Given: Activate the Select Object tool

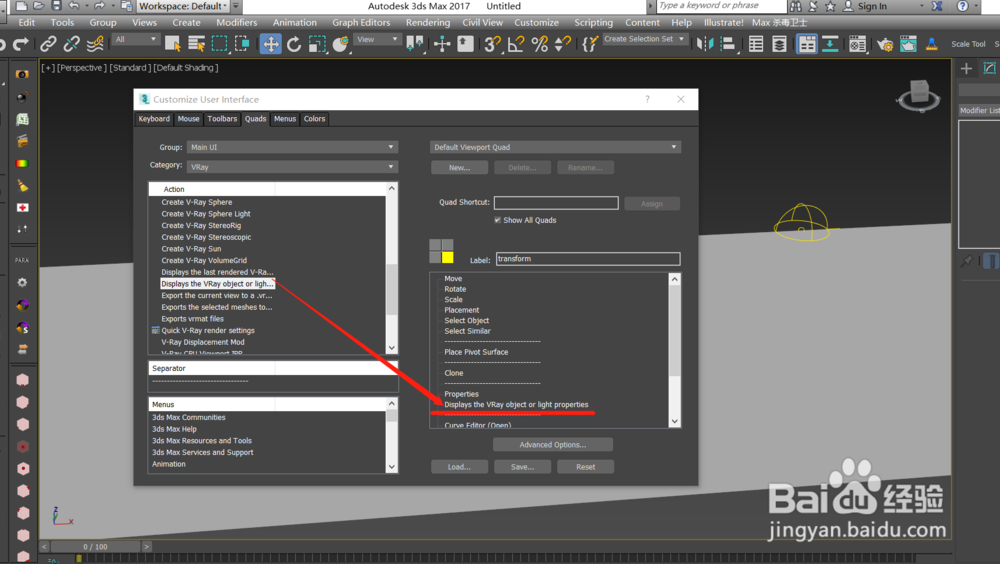Looking at the screenshot, I should (172, 44).
